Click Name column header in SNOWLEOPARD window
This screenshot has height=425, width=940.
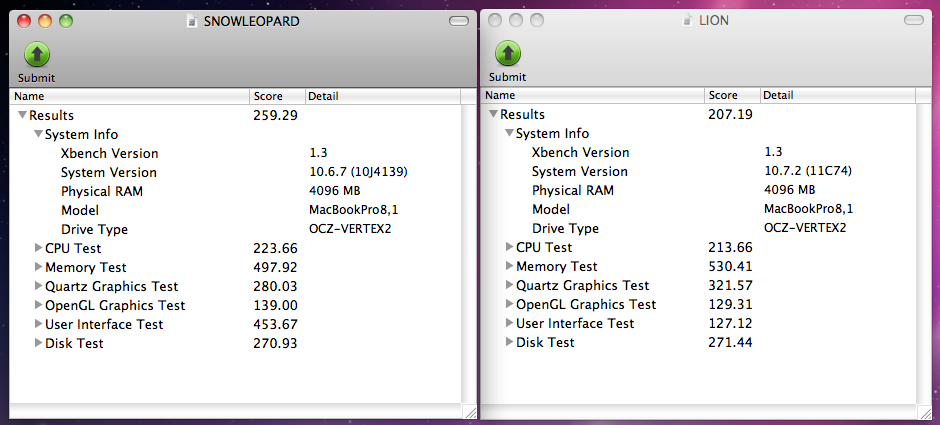click(x=129, y=96)
